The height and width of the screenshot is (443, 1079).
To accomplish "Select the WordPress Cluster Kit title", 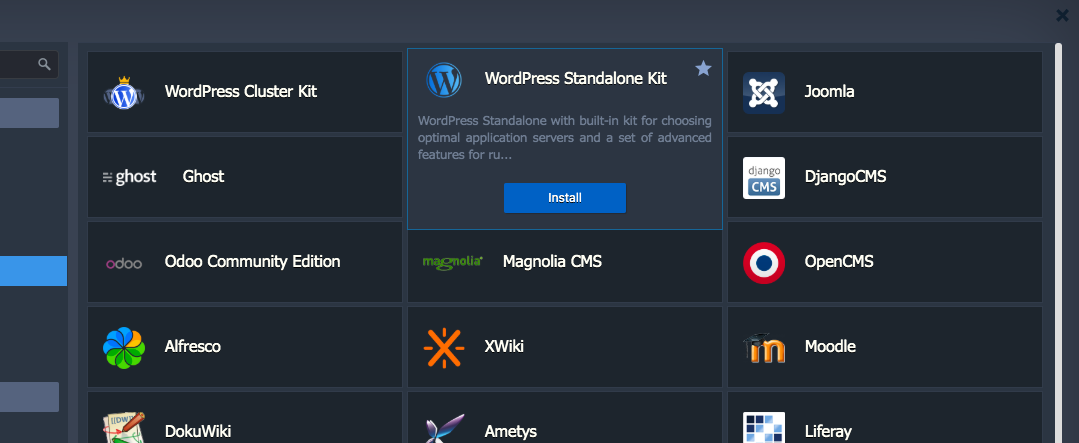I will [x=241, y=91].
